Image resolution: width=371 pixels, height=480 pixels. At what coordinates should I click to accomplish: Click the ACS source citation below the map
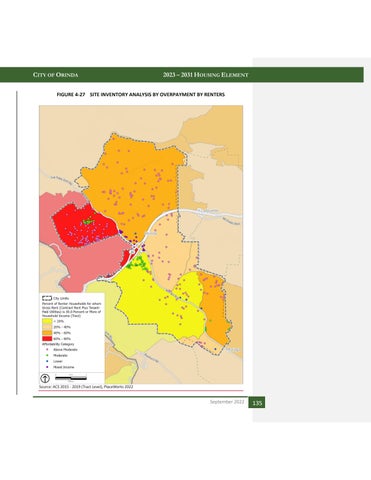pyautogui.click(x=86, y=387)
